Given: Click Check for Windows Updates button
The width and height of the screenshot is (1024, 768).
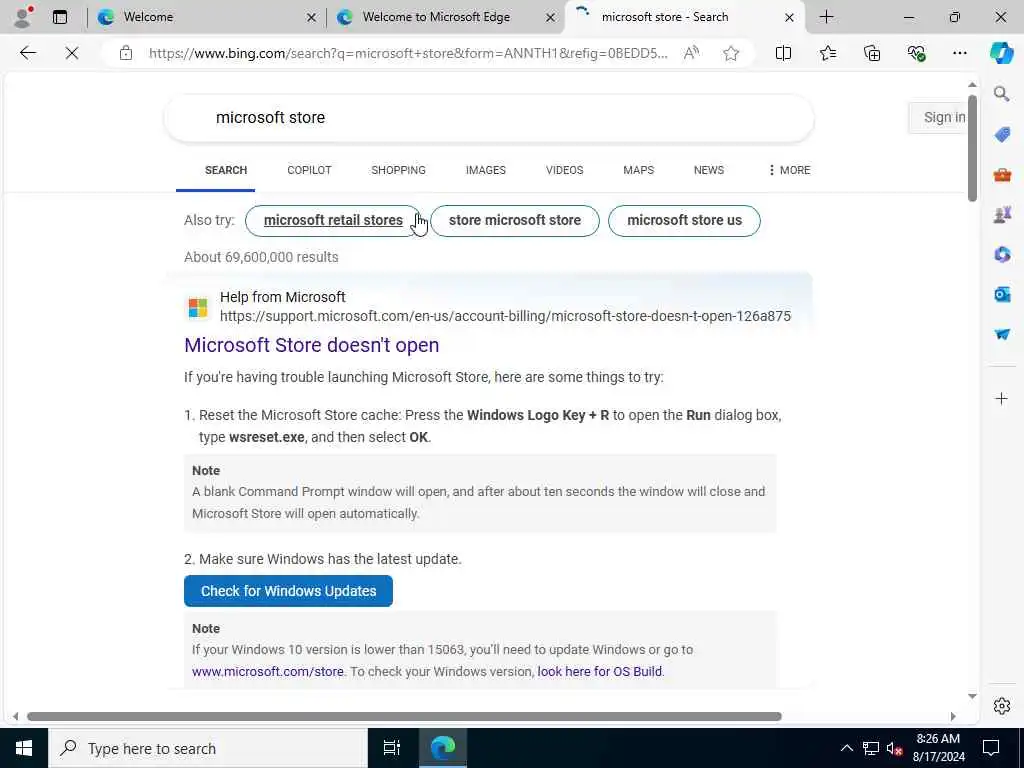Looking at the screenshot, I should pos(288,591).
